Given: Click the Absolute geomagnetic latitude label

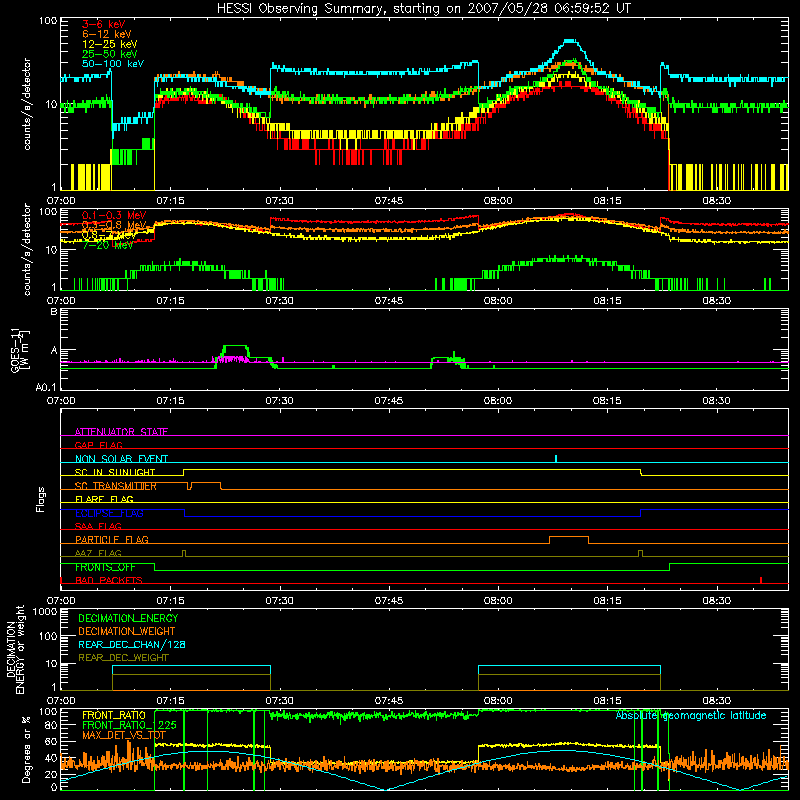Looking at the screenshot, I should pyautogui.click(x=691, y=715).
